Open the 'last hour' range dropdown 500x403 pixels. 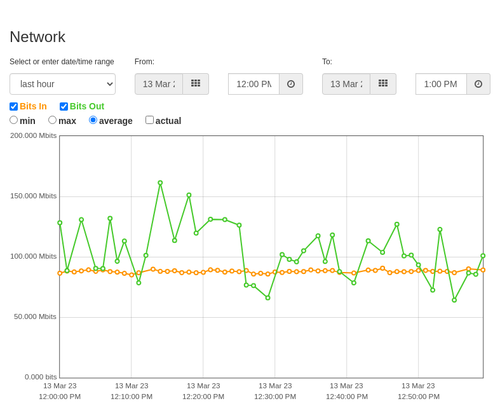click(63, 84)
